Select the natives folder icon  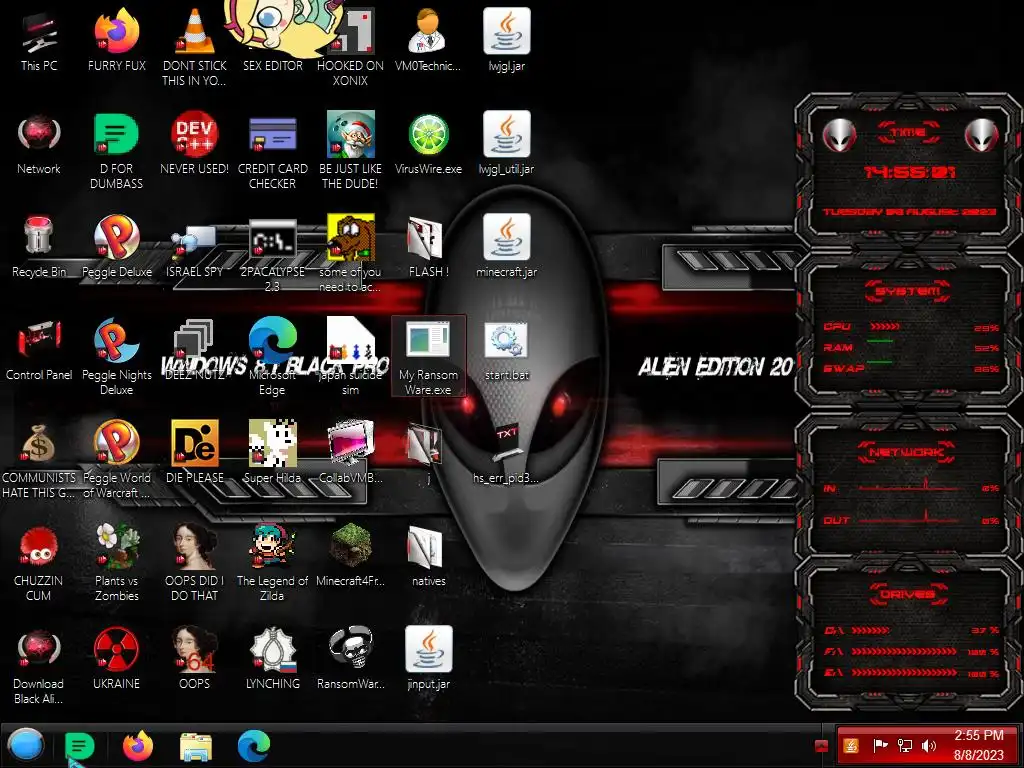point(428,555)
